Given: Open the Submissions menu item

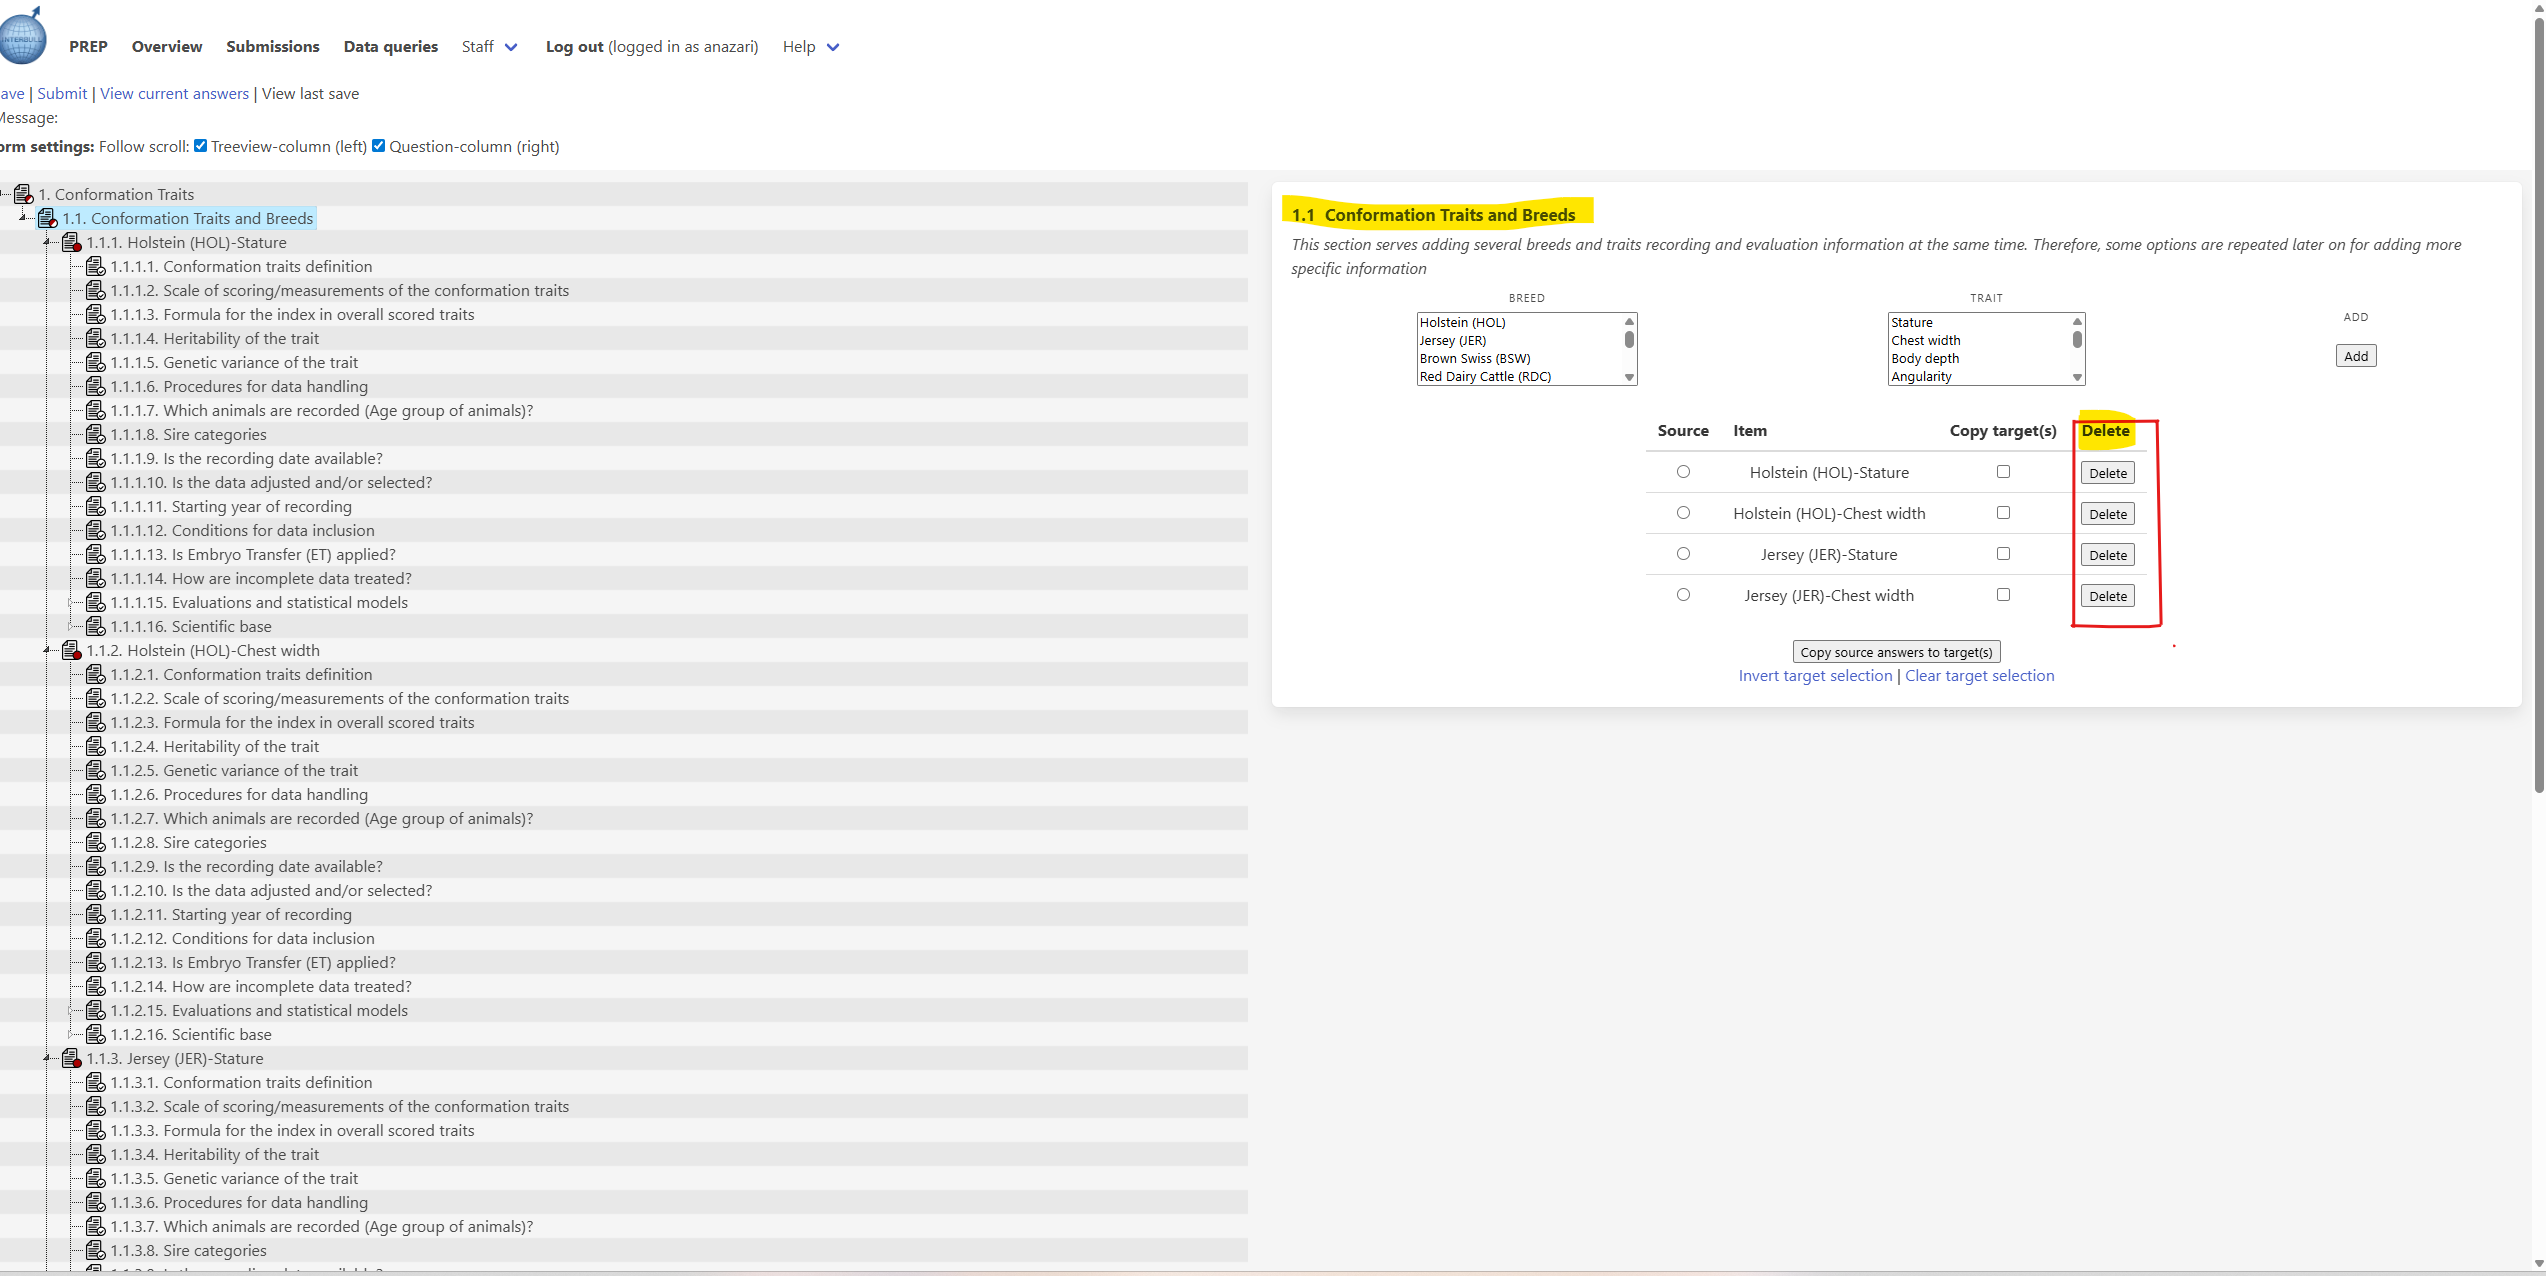Looking at the screenshot, I should click(272, 47).
